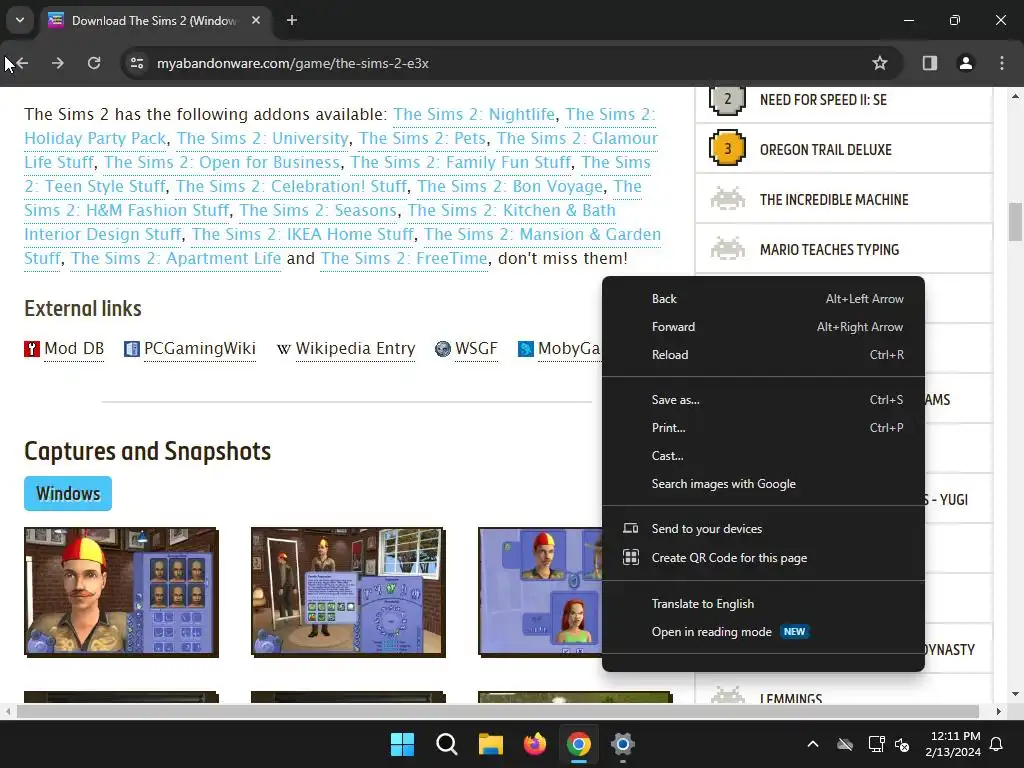Select Print... in context menu

pos(763,428)
